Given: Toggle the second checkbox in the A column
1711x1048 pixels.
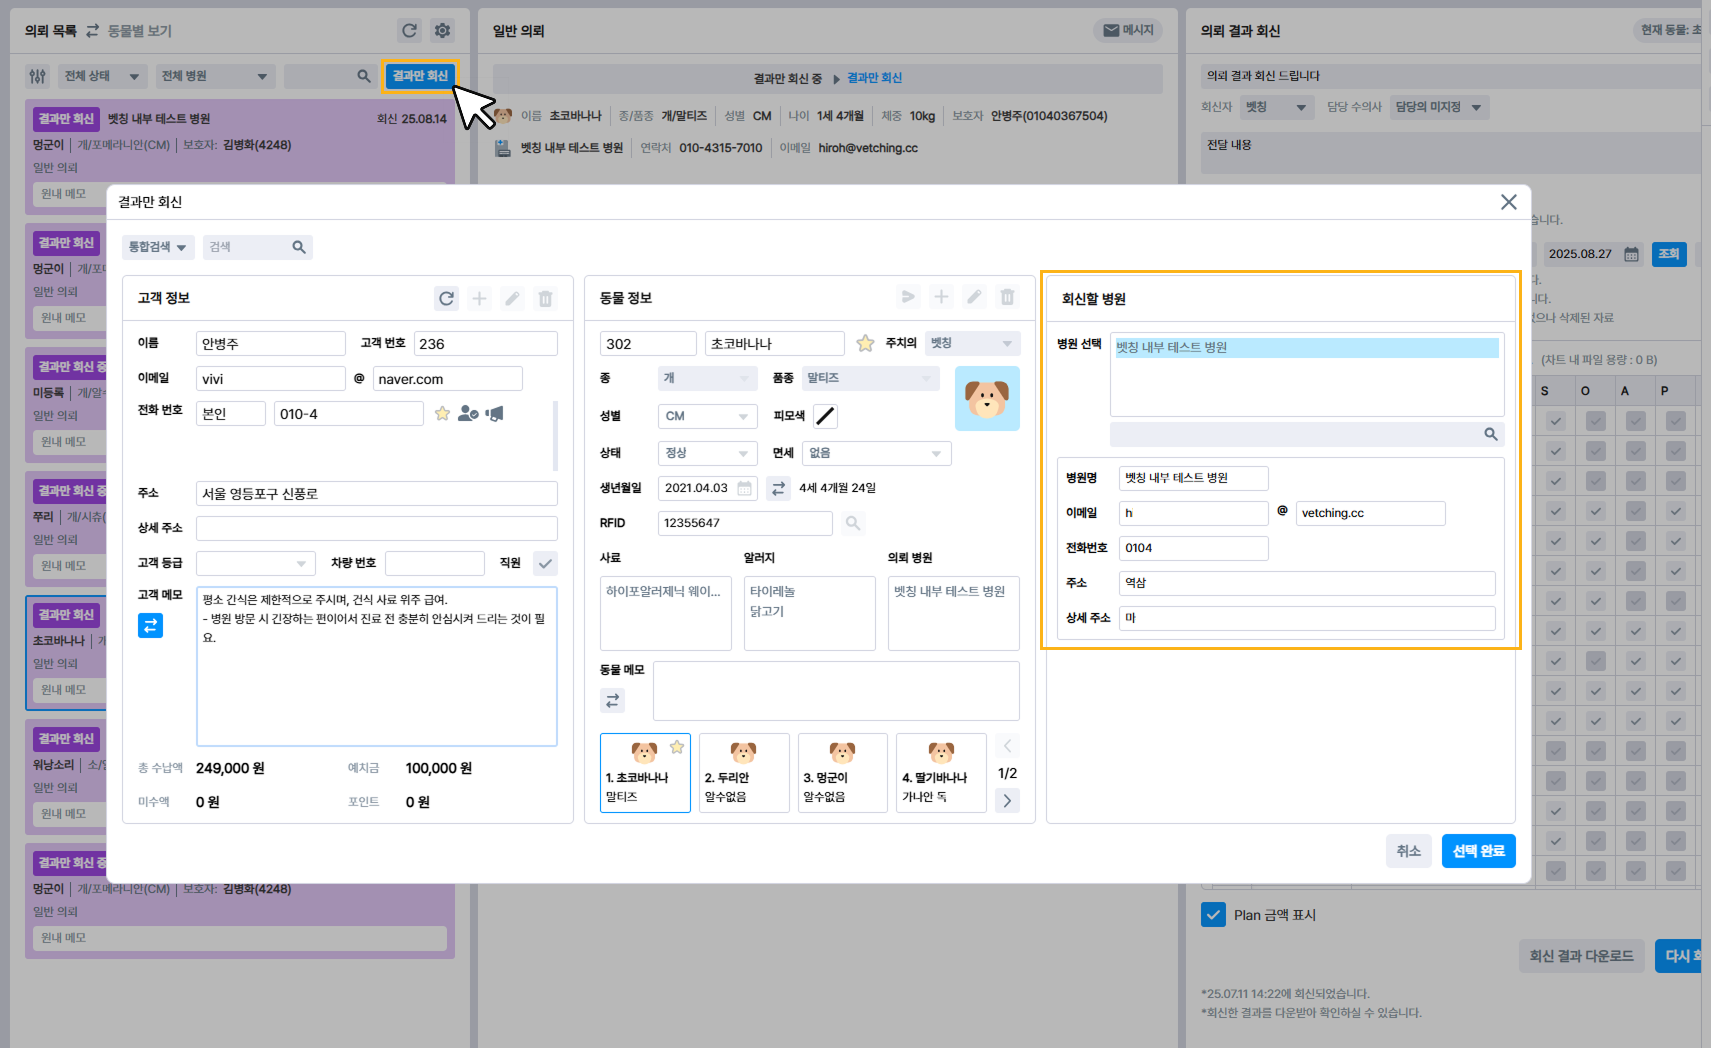Looking at the screenshot, I should point(1636,451).
